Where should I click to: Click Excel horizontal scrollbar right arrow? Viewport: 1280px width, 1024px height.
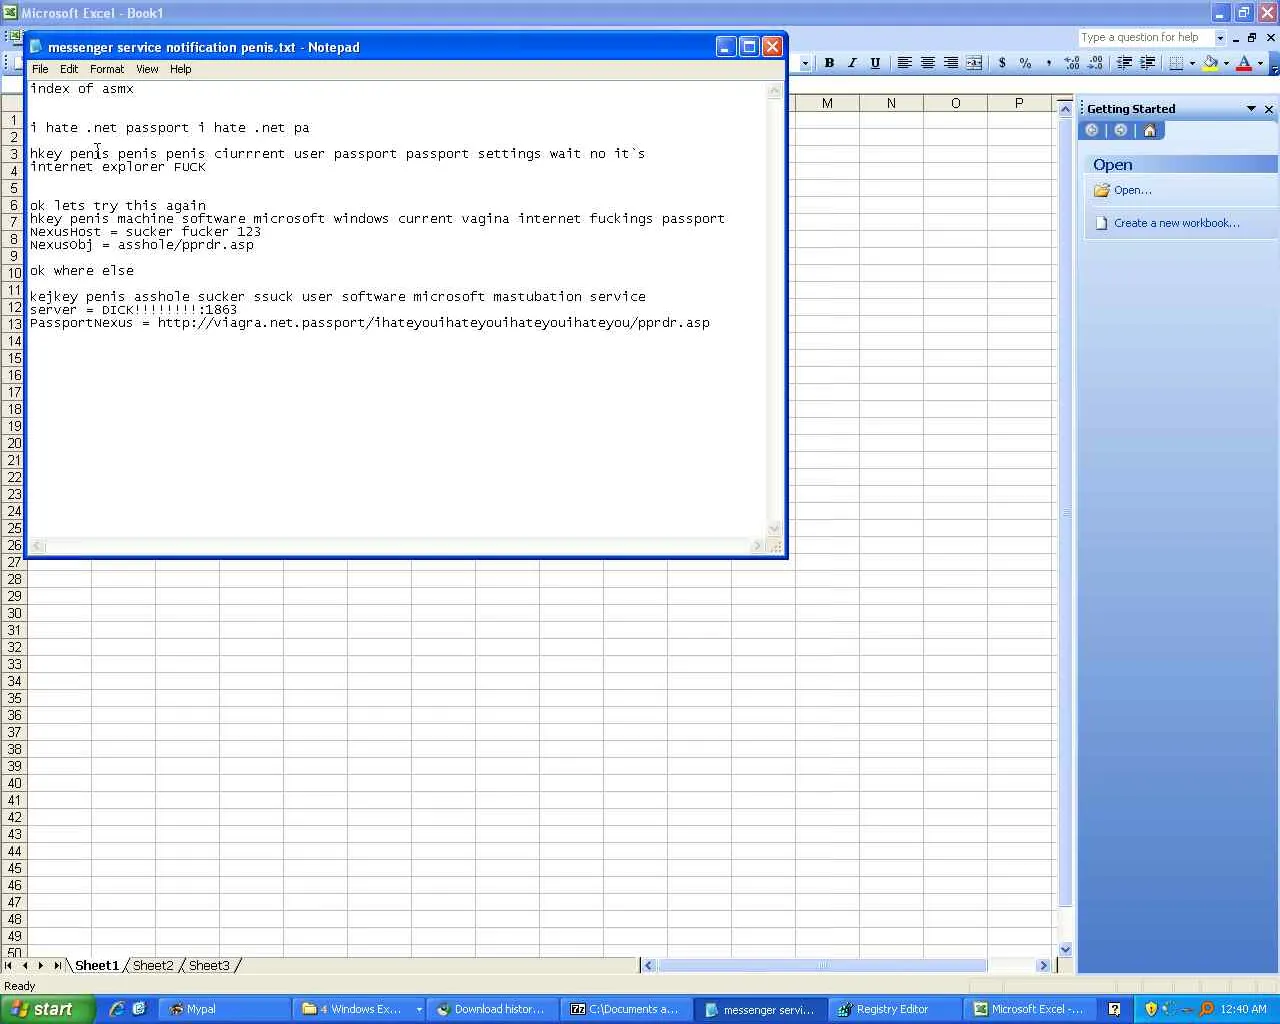(1043, 965)
